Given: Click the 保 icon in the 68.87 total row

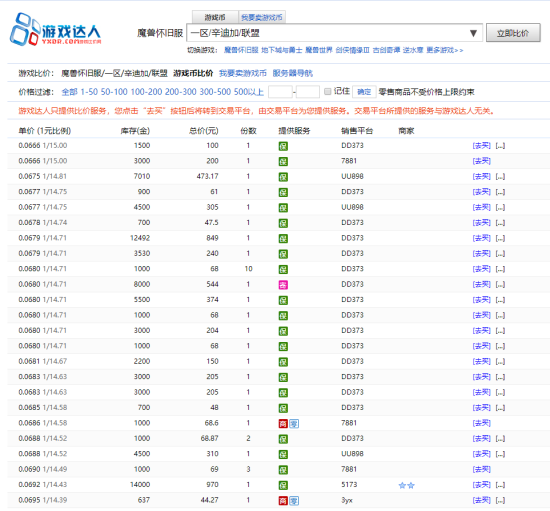Looking at the screenshot, I should pos(283,439).
